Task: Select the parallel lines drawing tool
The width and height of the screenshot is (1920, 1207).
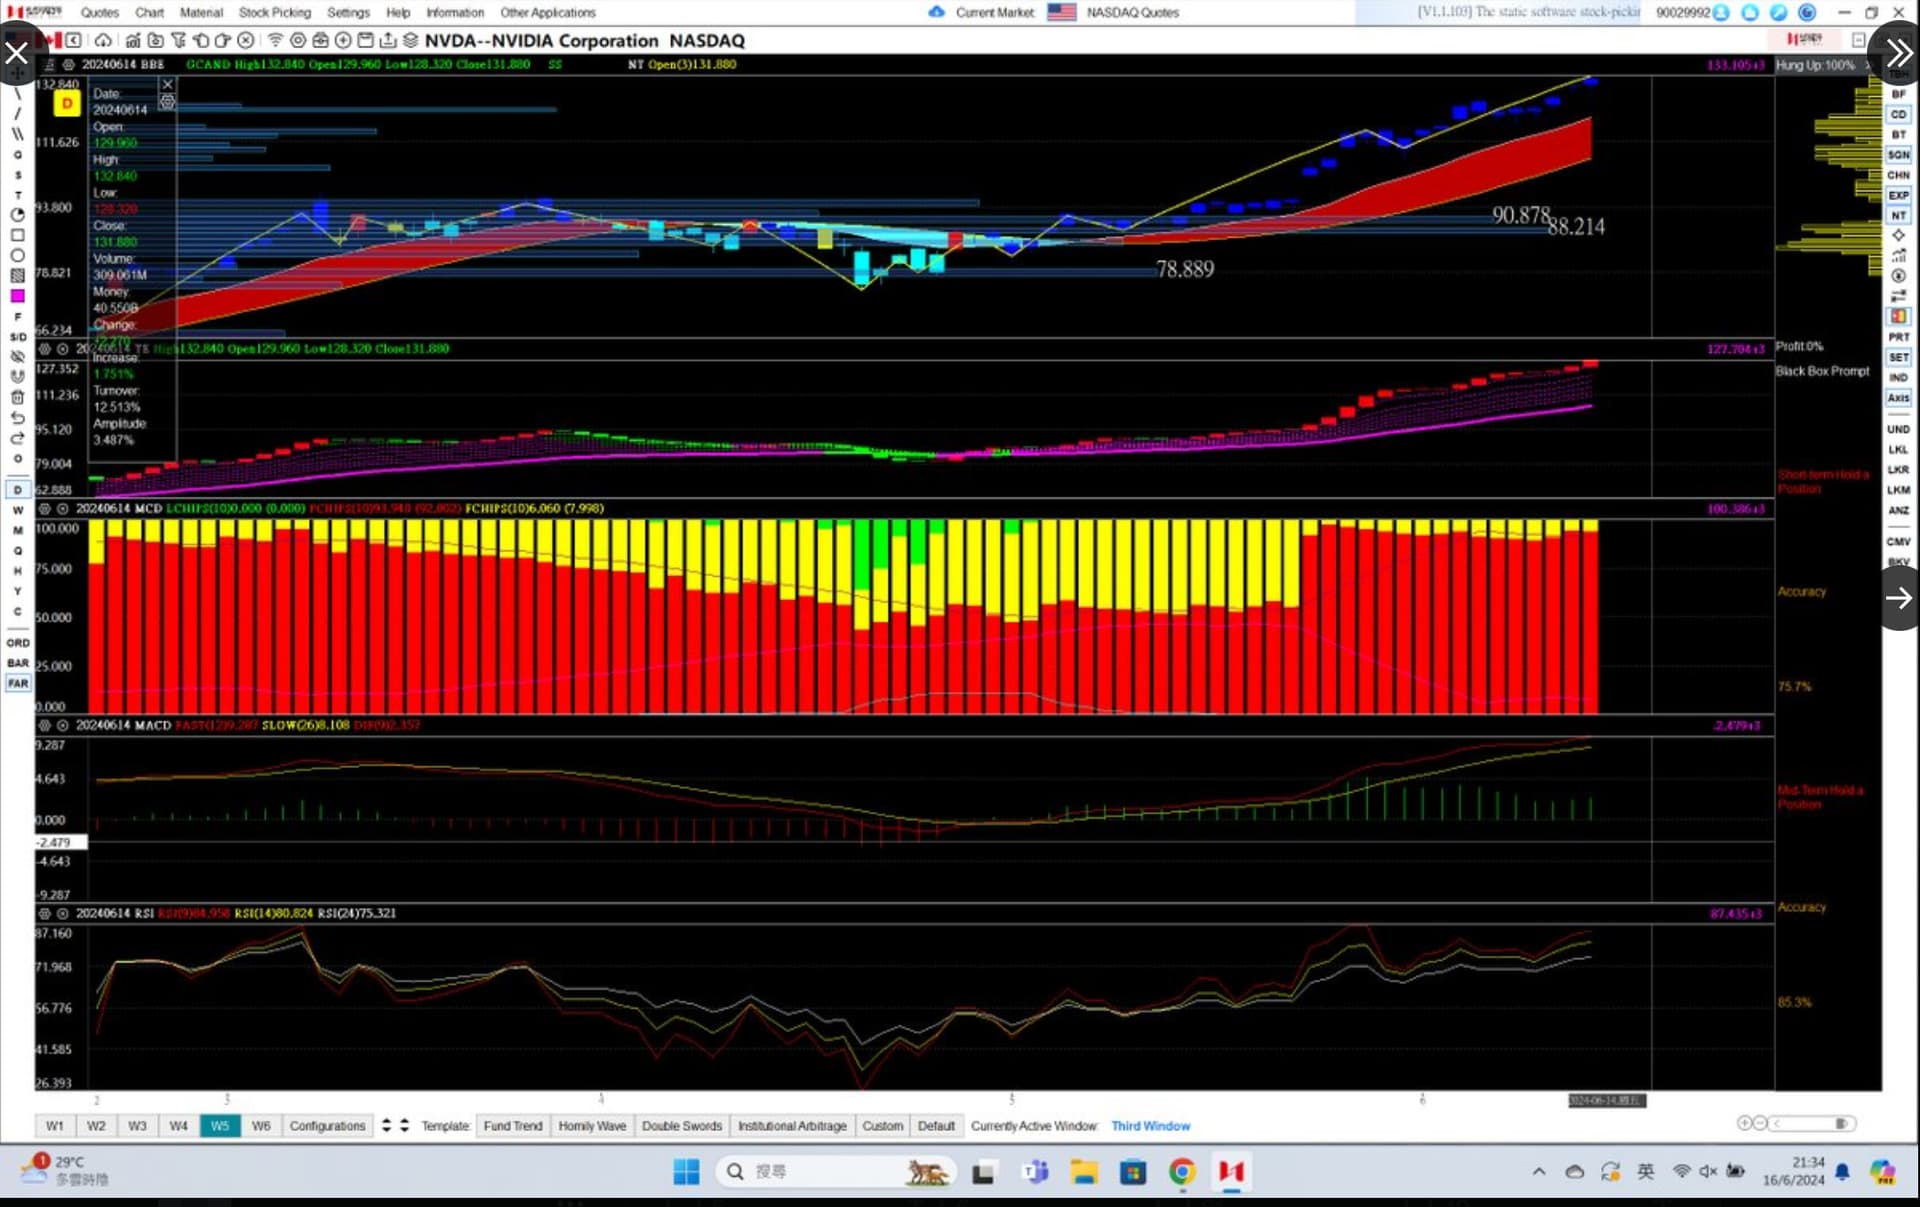Action: coord(17,134)
